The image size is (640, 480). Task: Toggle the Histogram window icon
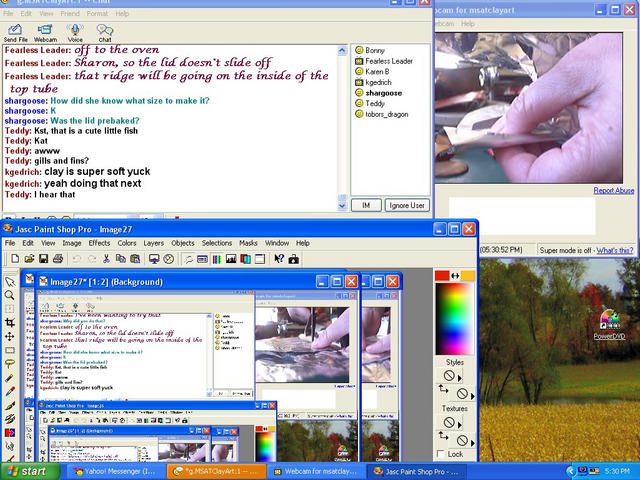tap(231, 259)
